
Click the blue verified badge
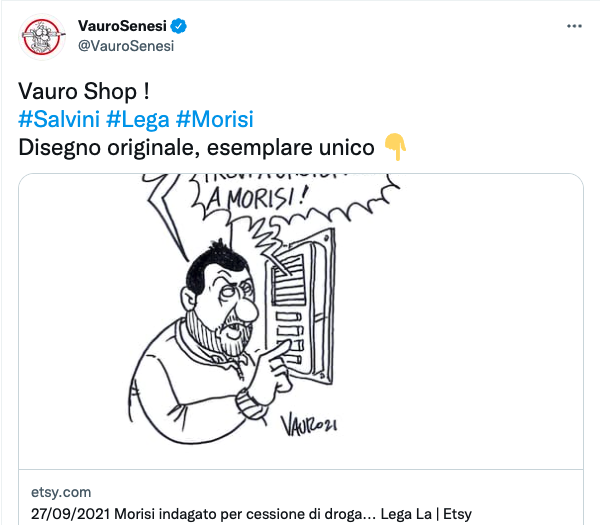tap(178, 26)
